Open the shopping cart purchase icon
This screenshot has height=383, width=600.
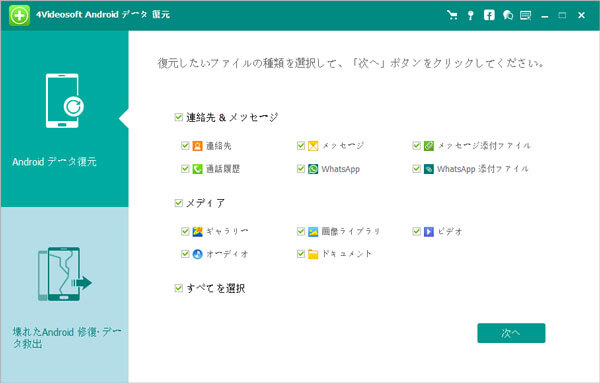(452, 15)
